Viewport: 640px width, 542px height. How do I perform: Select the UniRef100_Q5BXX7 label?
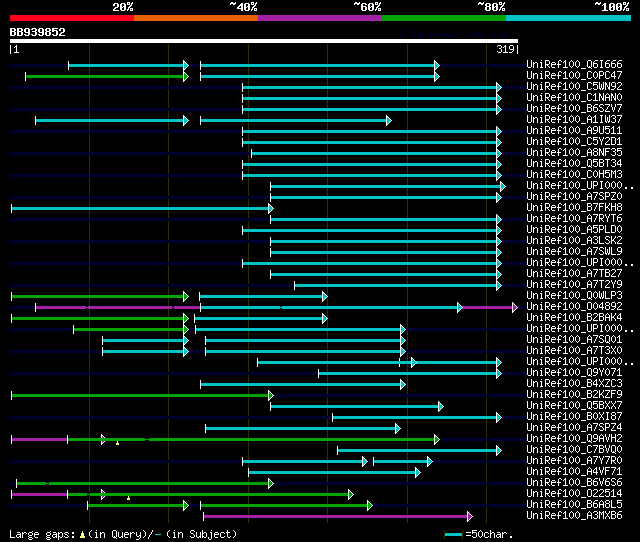click(x=574, y=406)
